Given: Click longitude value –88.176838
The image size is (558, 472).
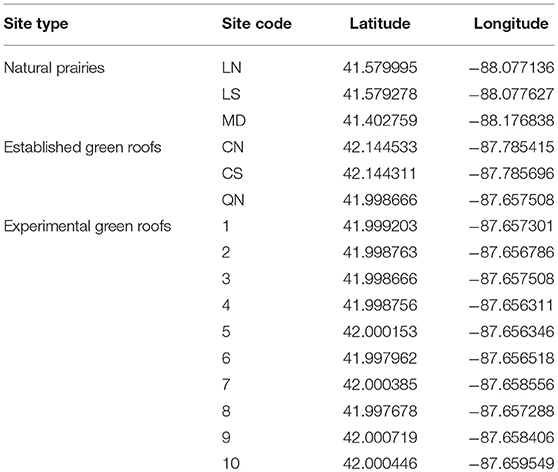Looking at the screenshot, I should 511,120.
